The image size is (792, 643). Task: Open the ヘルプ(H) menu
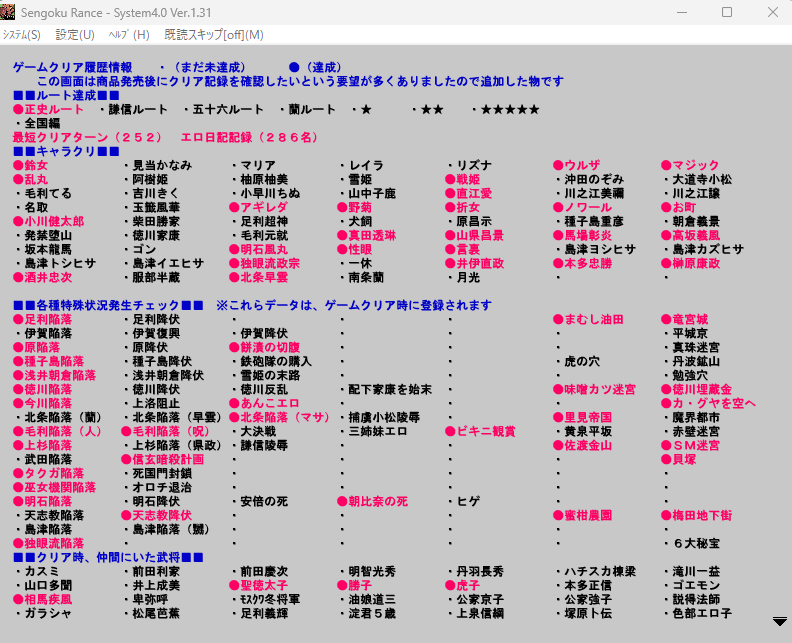tap(129, 35)
